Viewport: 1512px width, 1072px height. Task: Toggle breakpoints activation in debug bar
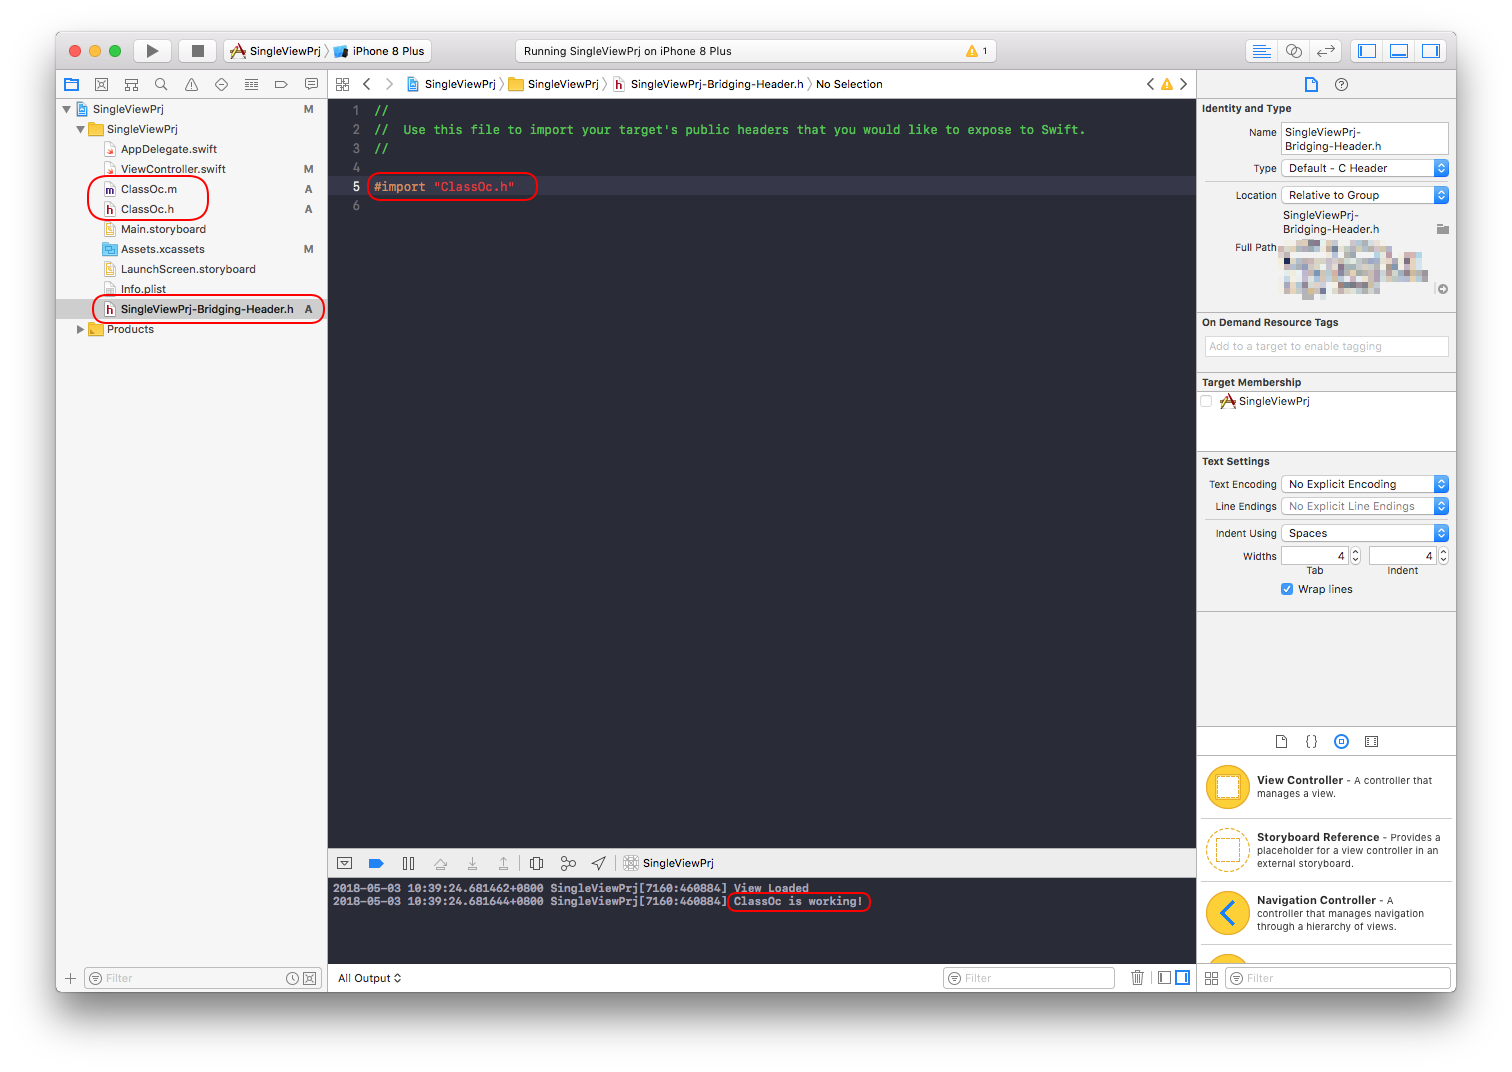(x=376, y=863)
